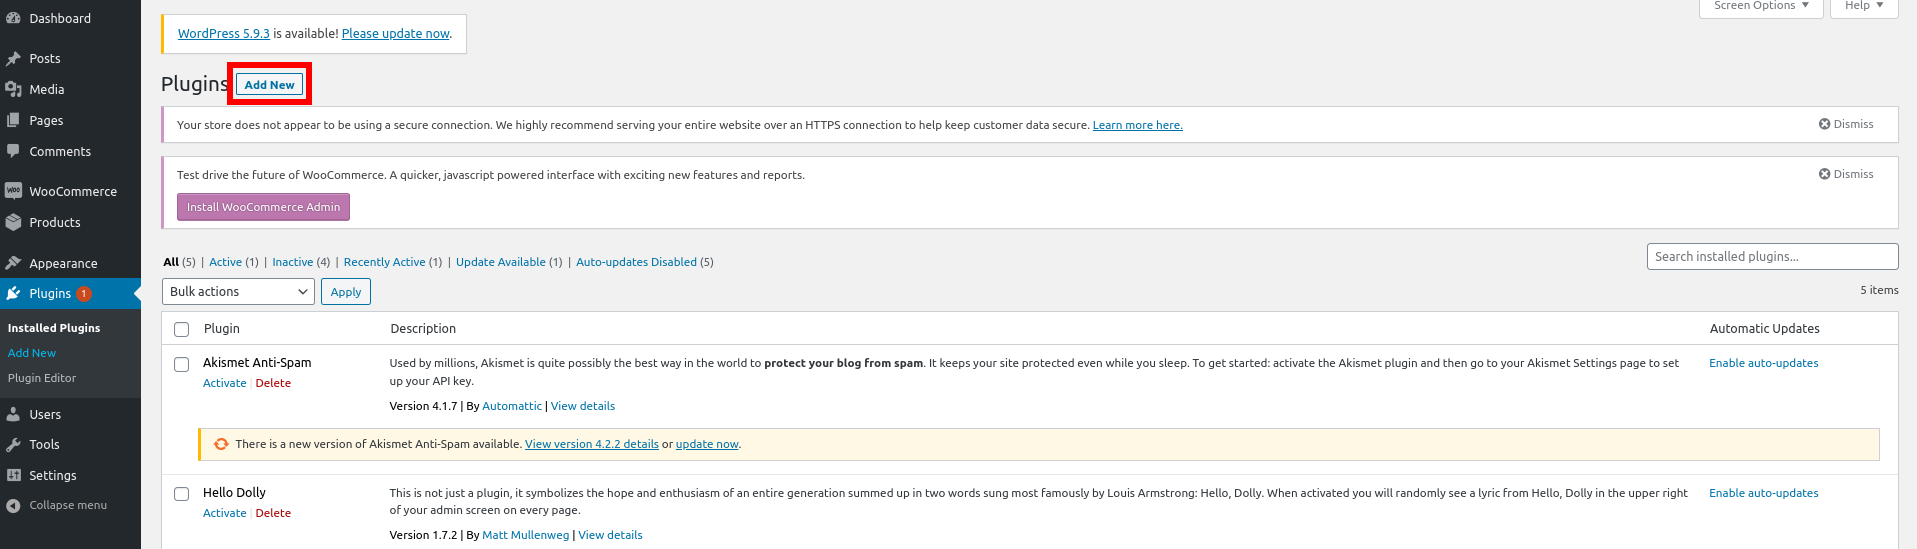This screenshot has width=1917, height=549.
Task: Open the Automattic author link
Action: coord(512,406)
